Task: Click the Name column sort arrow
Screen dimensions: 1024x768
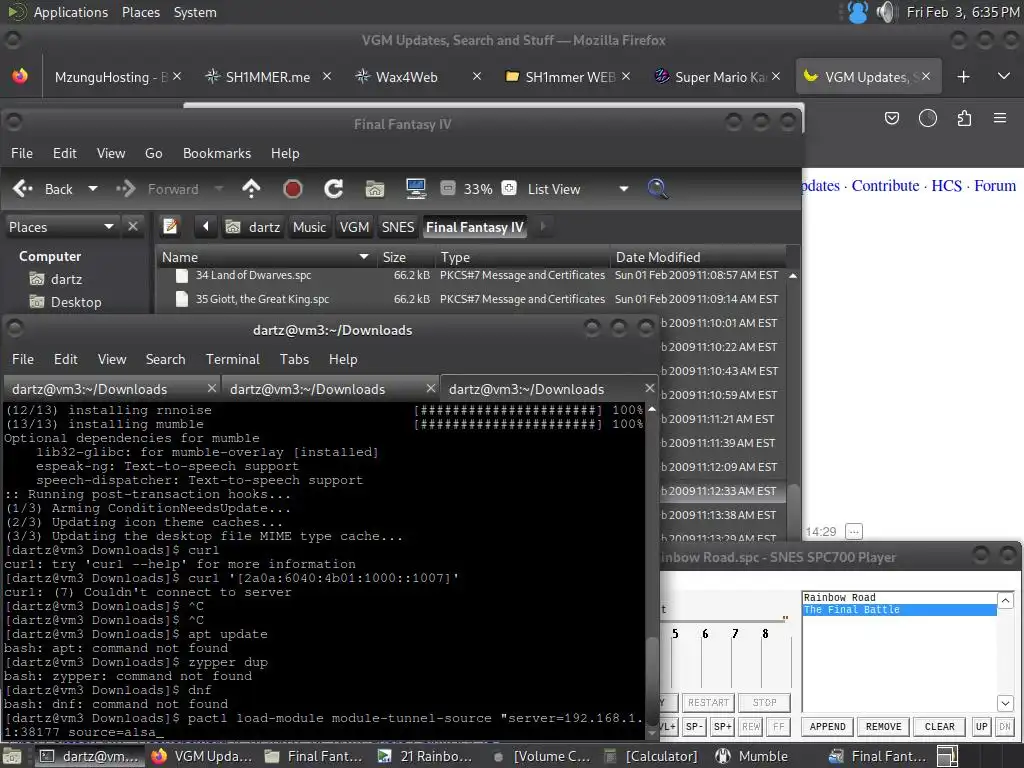Action: click(x=364, y=257)
